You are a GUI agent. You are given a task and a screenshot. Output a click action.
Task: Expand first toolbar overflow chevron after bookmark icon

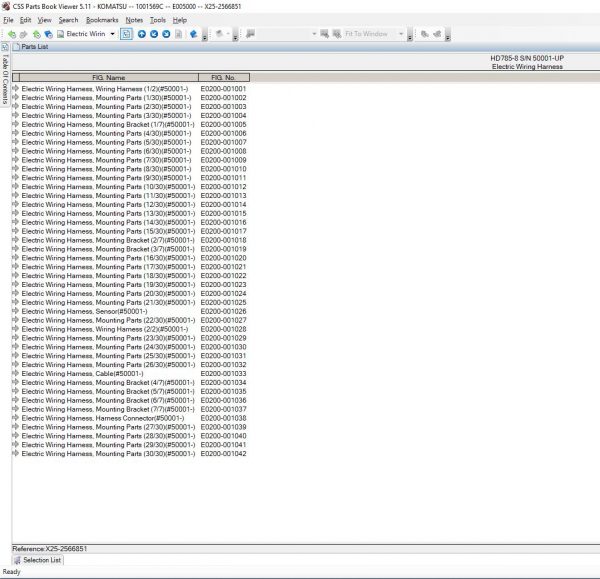pos(204,35)
